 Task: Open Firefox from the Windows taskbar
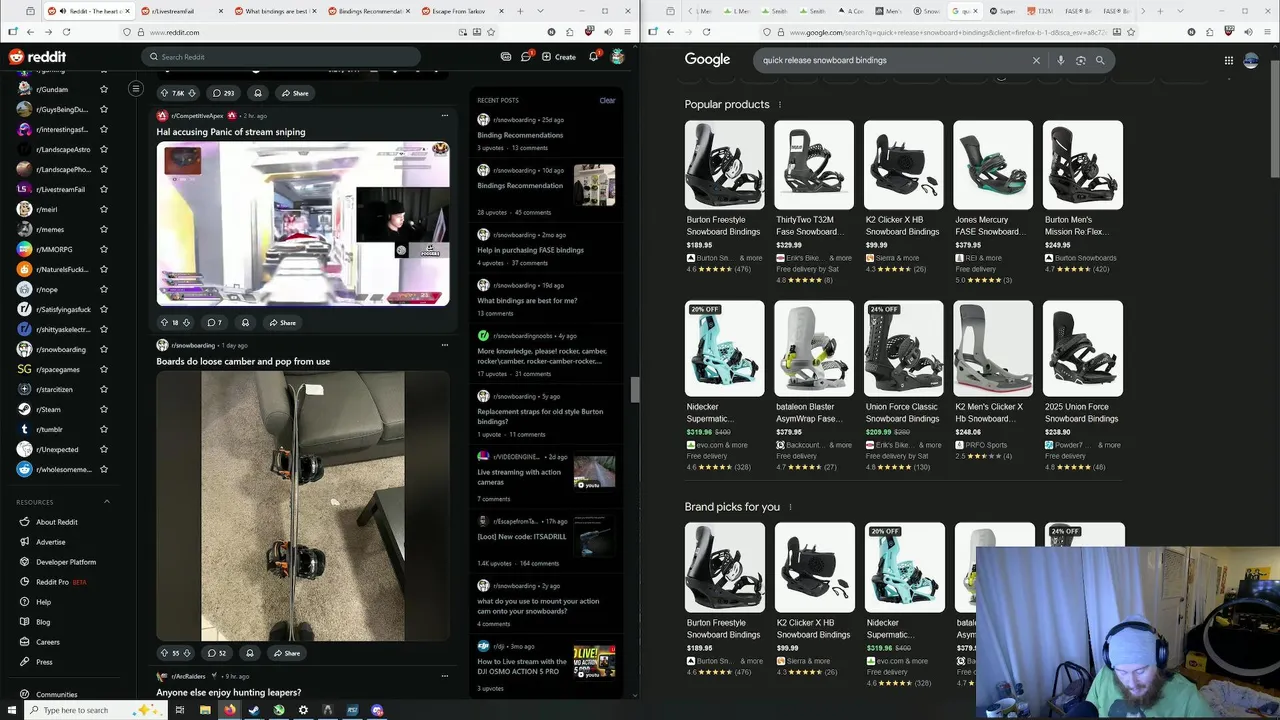click(229, 710)
